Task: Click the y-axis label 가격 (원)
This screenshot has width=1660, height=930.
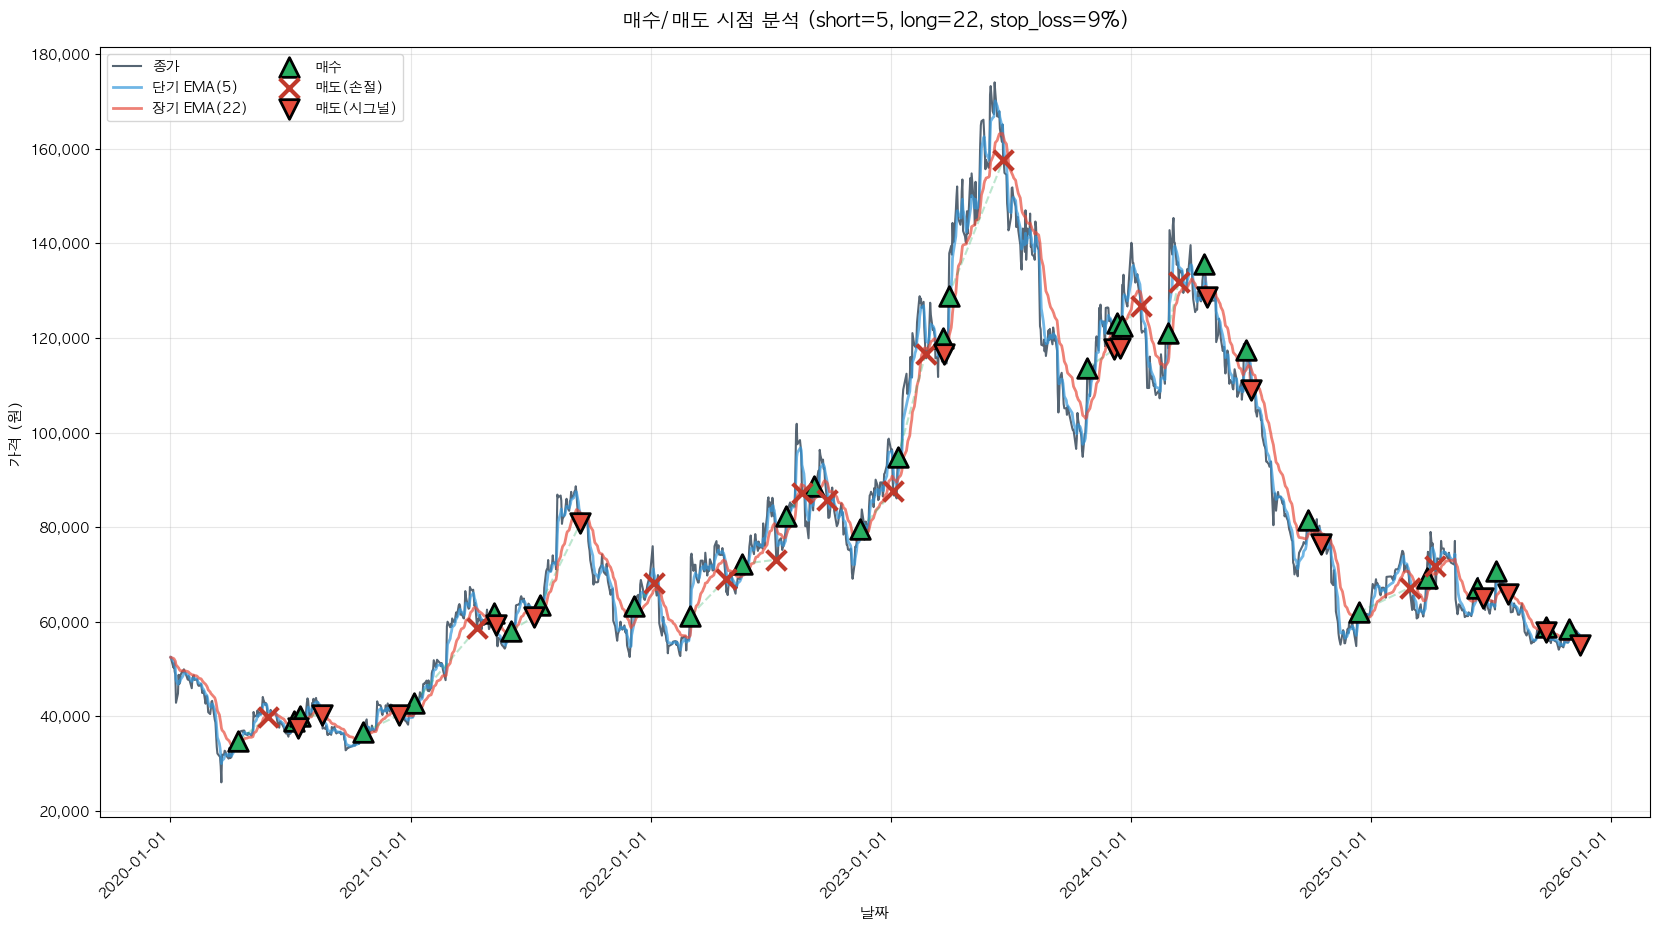Action: click(14, 434)
